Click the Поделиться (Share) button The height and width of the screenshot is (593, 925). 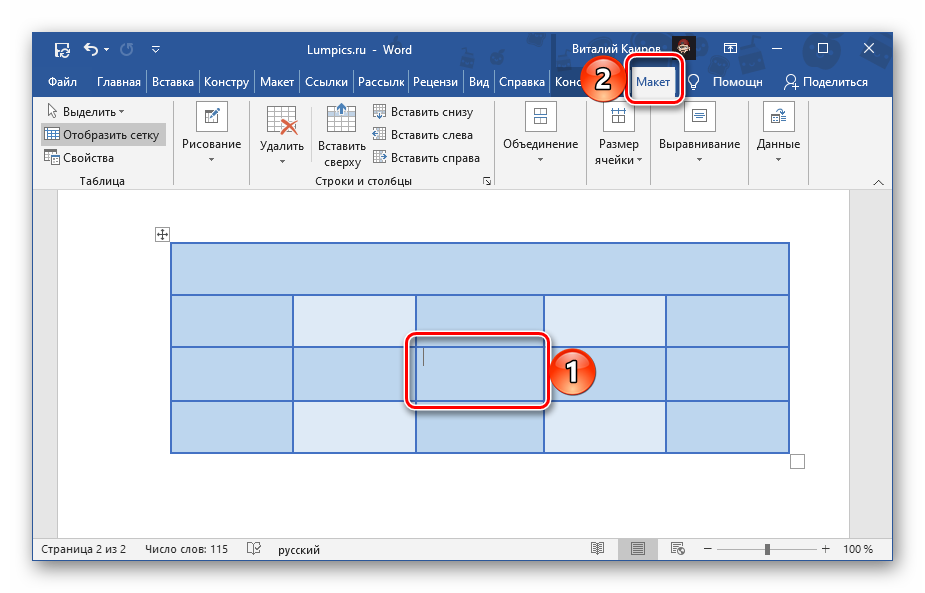coord(826,82)
